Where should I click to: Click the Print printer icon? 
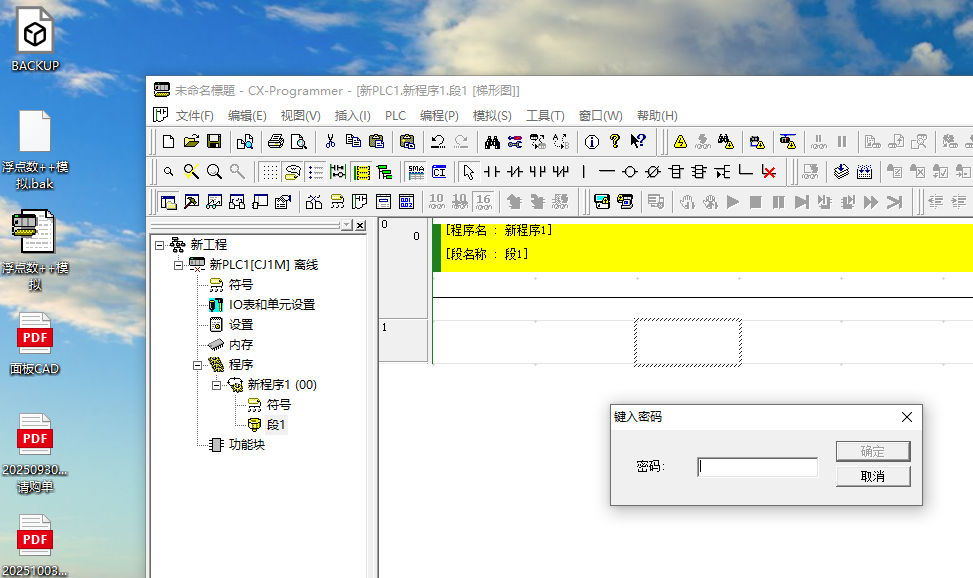click(275, 142)
